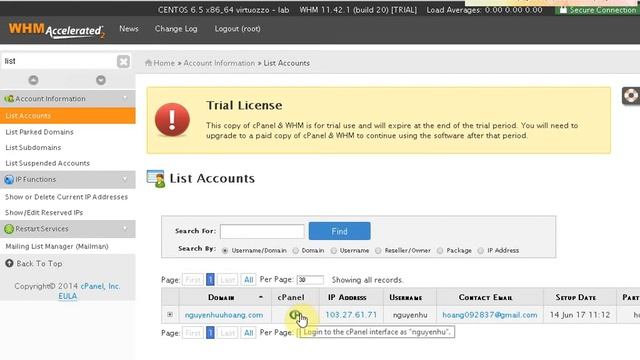Click the top Per Page input field
Viewport: 640px width, 360px height.
coord(310,280)
